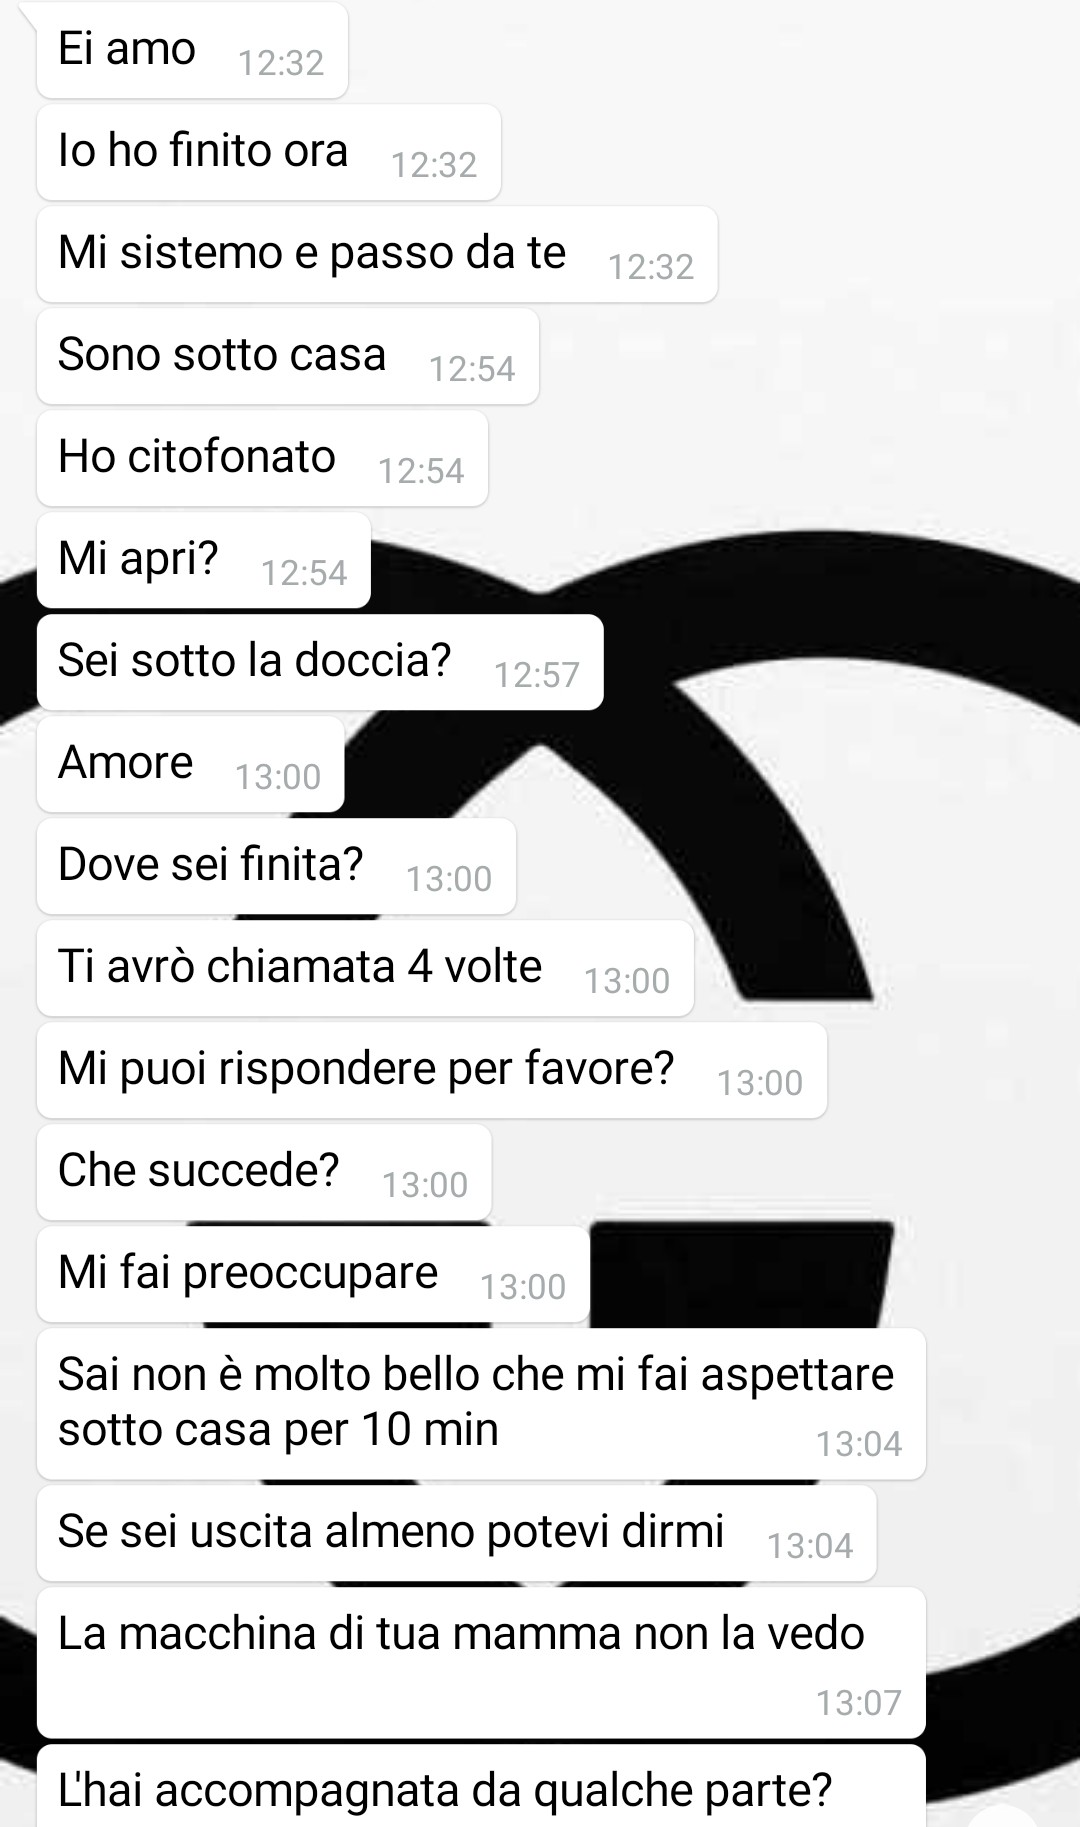Image resolution: width=1080 pixels, height=1827 pixels.
Task: Tap the 'Ei amo' message bubble
Action: pos(192,50)
